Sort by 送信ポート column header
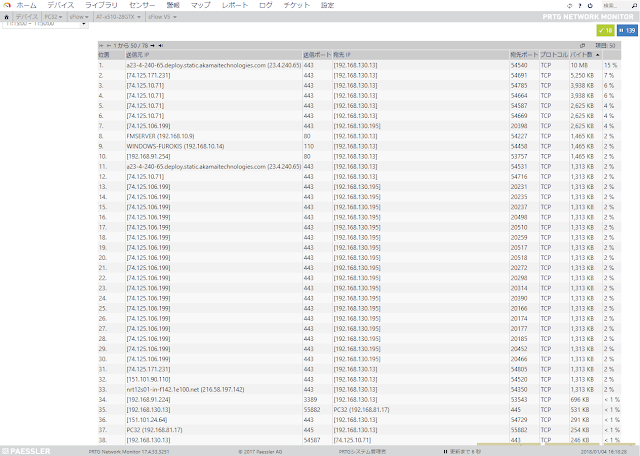Screen dimensions: 640x456 tap(317, 55)
